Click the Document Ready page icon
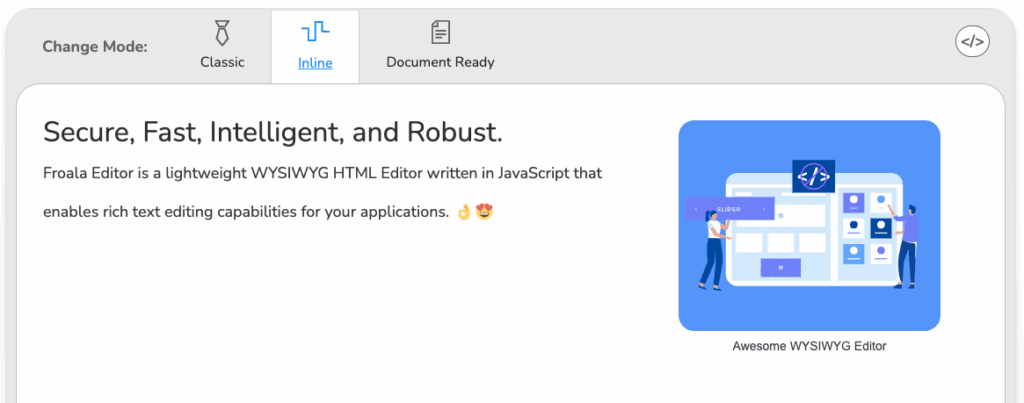Image resolution: width=1024 pixels, height=403 pixels. 440,33
